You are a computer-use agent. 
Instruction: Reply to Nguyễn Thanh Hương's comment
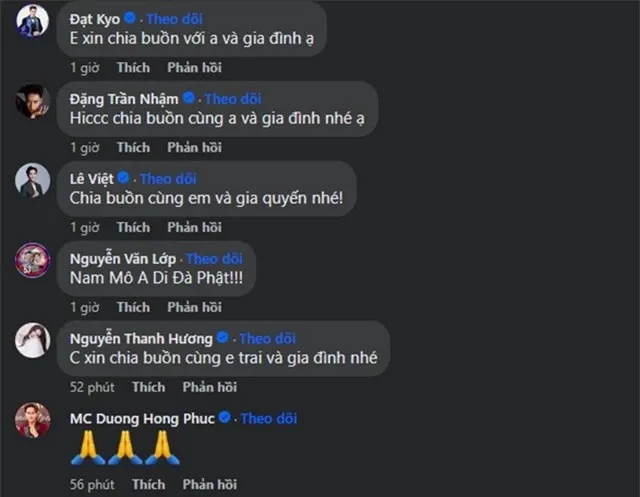point(210,387)
